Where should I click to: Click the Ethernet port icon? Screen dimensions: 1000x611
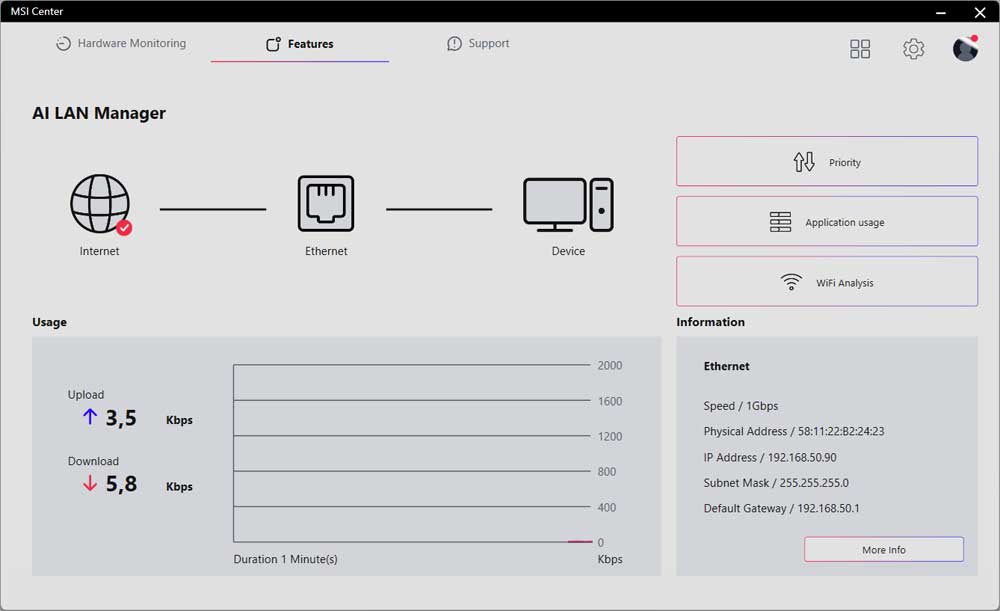click(x=326, y=204)
